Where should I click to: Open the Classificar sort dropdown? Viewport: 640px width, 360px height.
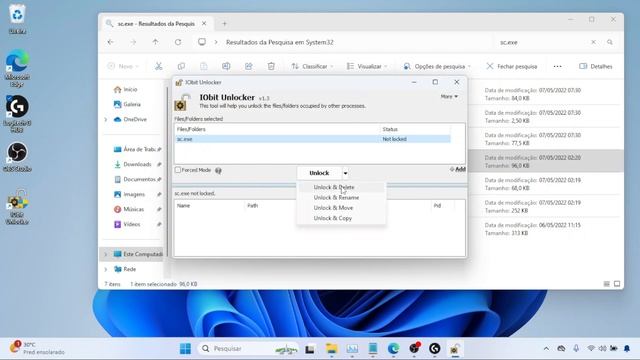312,66
